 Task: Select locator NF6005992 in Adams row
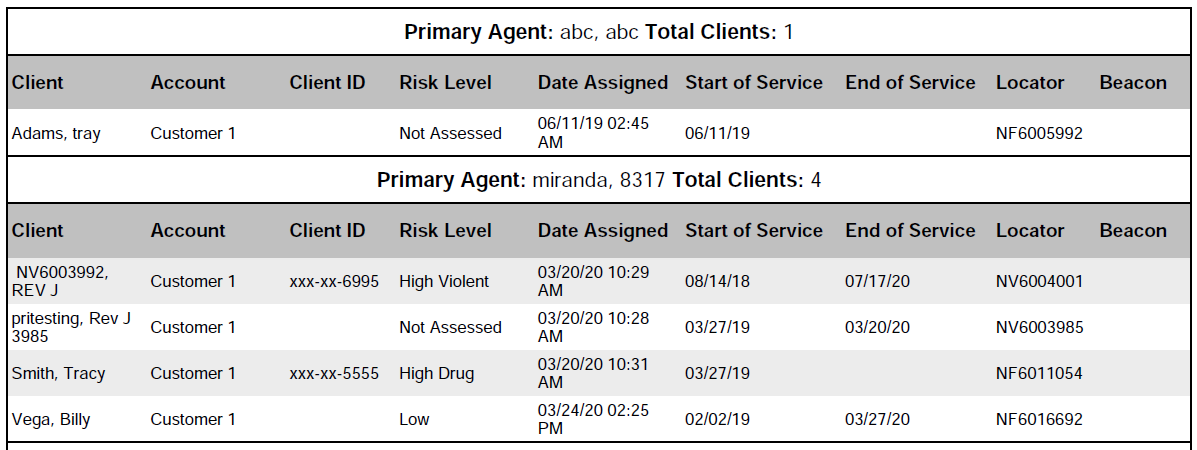1039,133
